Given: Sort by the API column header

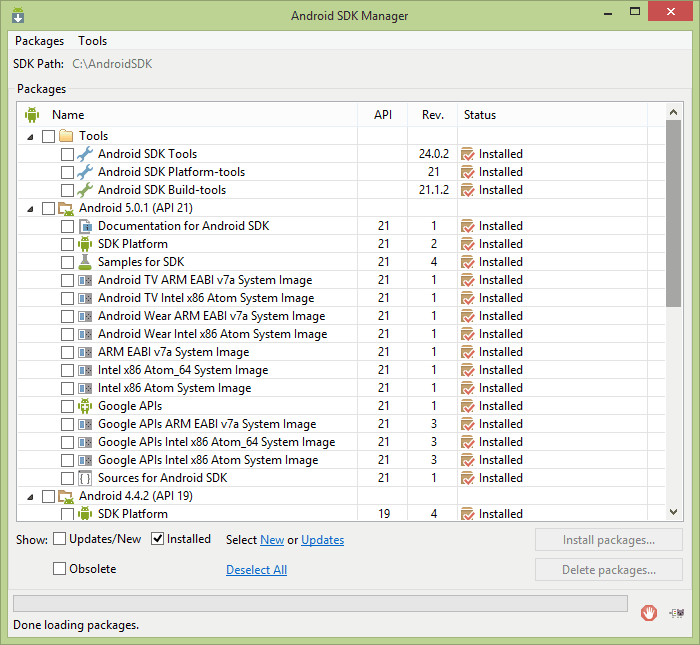Looking at the screenshot, I should click(x=383, y=115).
